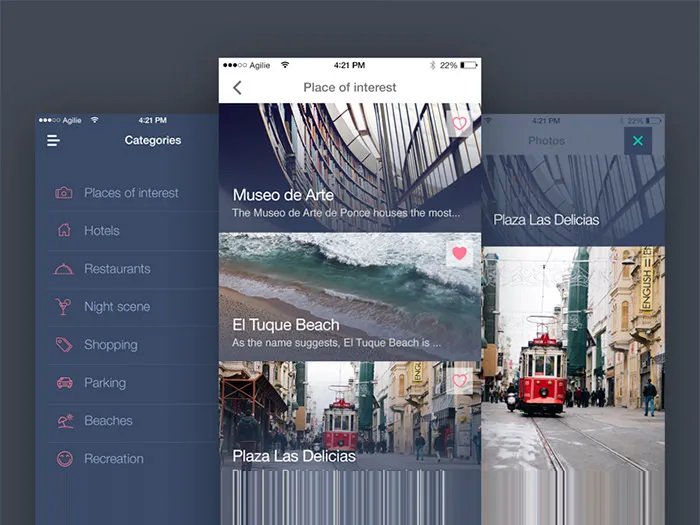Tap the price tag icon beside Shopping

pyautogui.click(x=64, y=345)
